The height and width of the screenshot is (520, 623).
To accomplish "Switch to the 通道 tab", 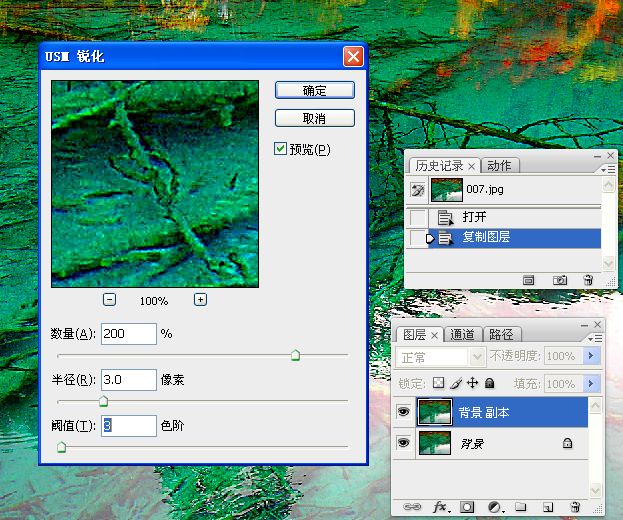I will pos(462,334).
